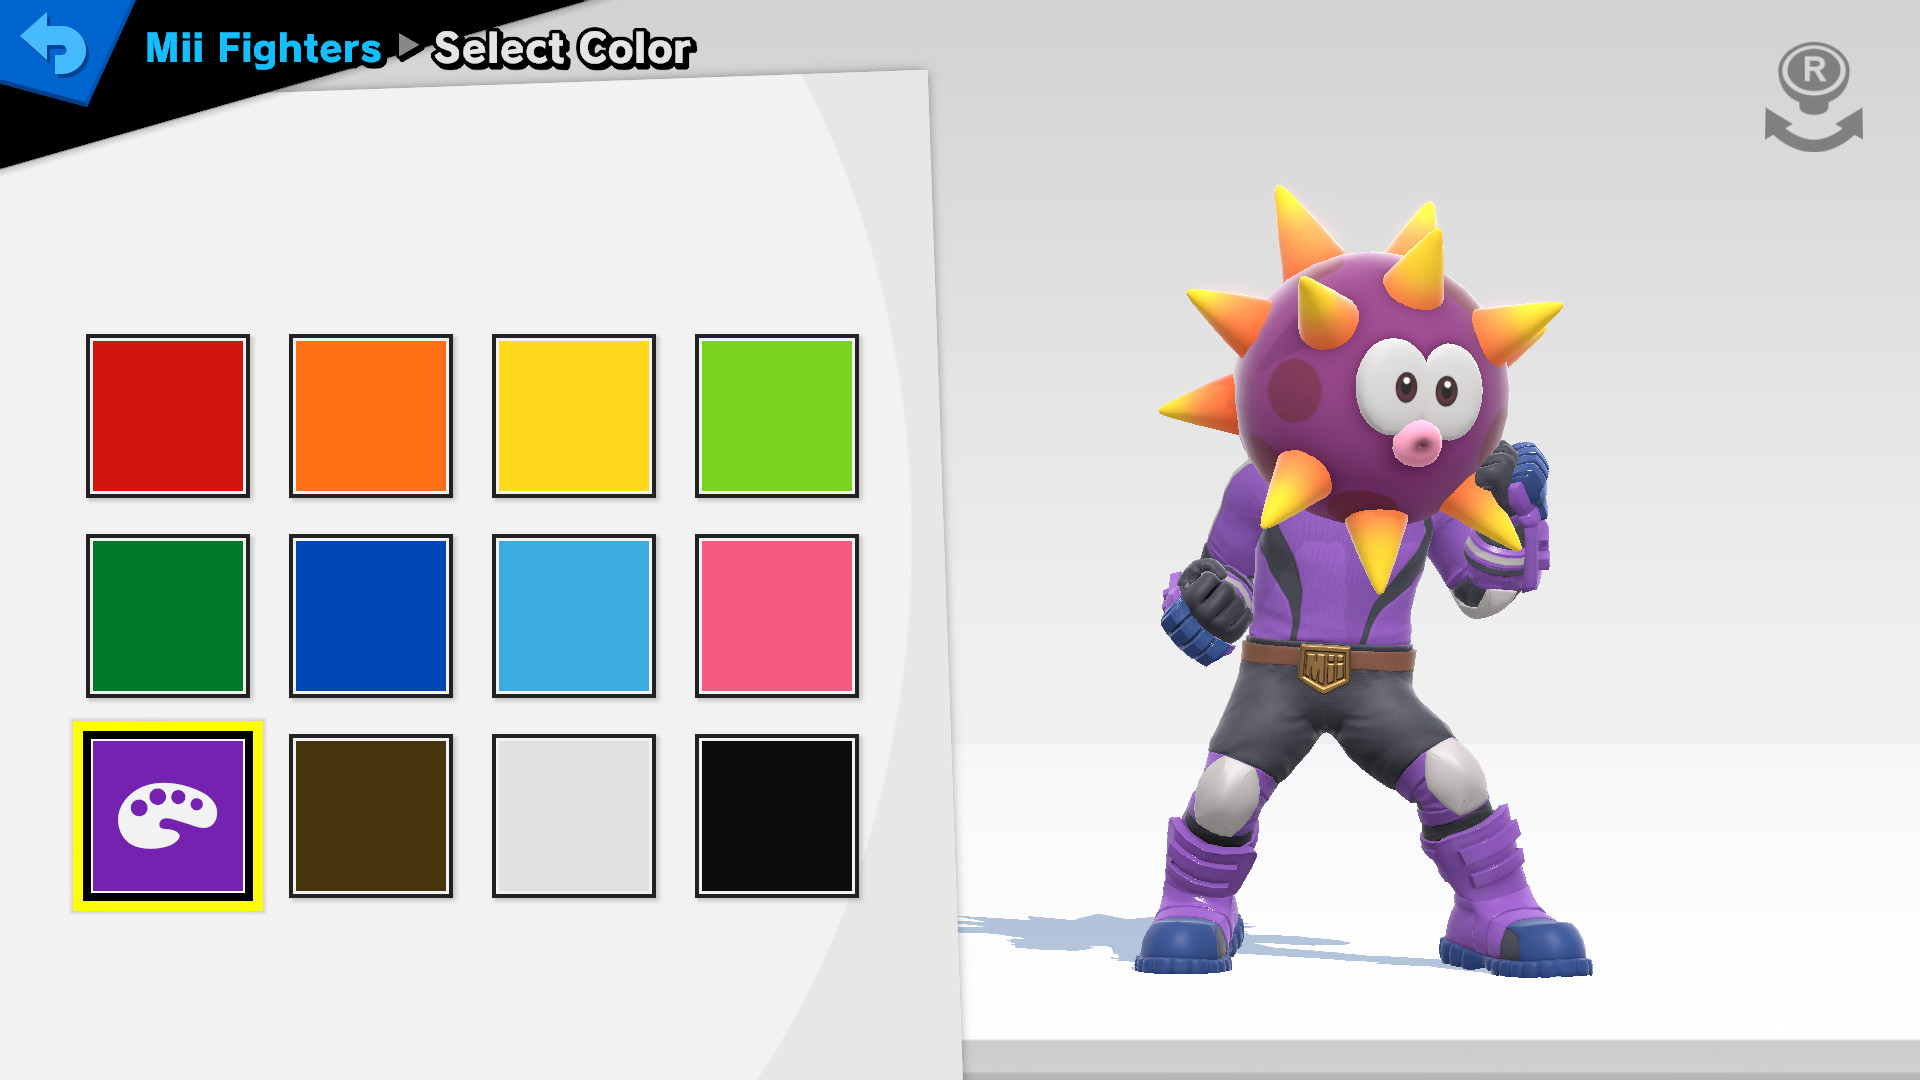Screen dimensions: 1920x1080
Task: Select the brown color swatch
Action: click(x=372, y=816)
